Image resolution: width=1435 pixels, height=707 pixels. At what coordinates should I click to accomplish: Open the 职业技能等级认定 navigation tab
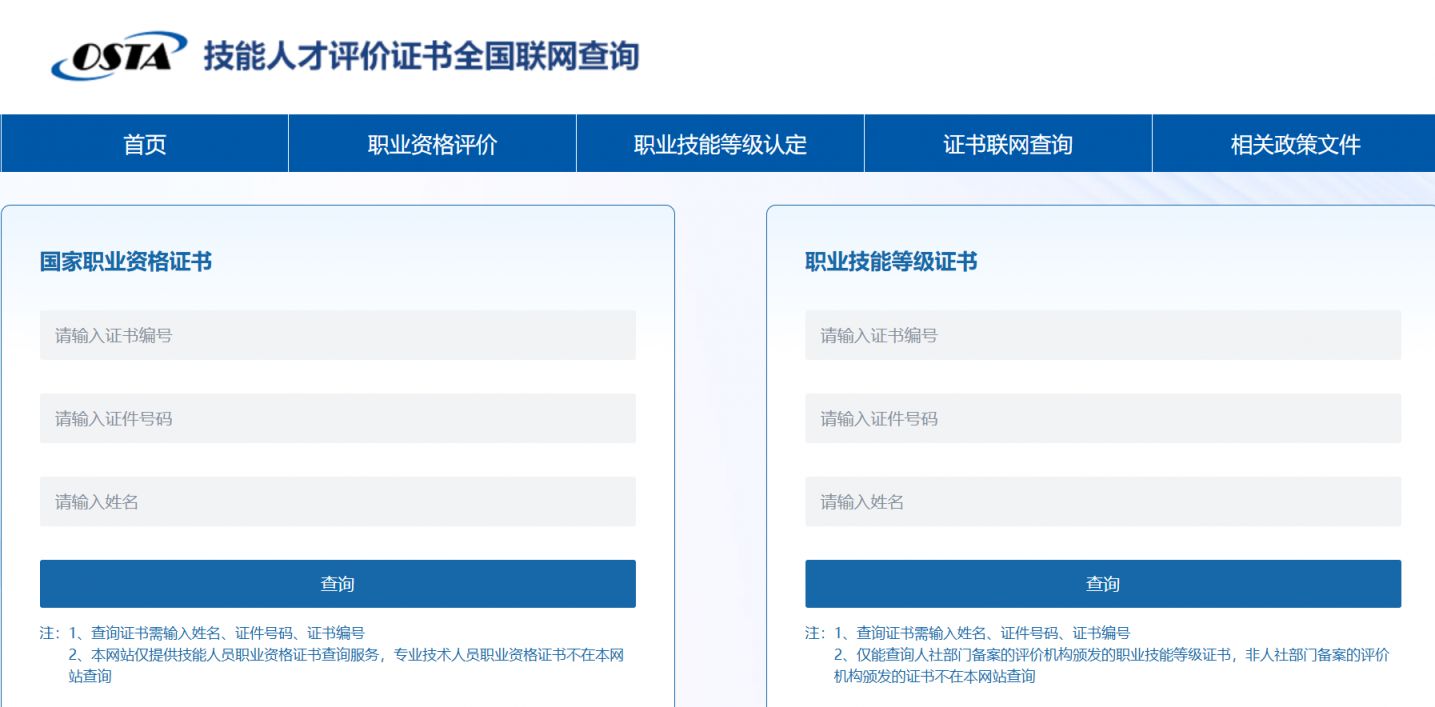coord(721,144)
